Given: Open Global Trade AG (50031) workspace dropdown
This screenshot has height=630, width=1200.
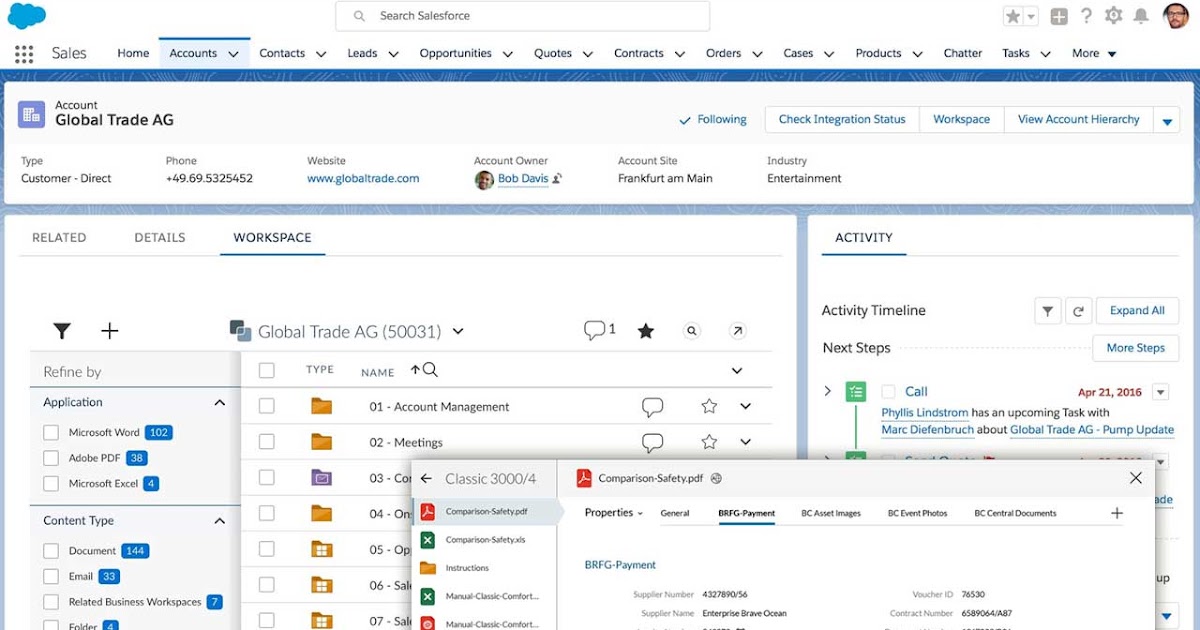Looking at the screenshot, I should 458,331.
